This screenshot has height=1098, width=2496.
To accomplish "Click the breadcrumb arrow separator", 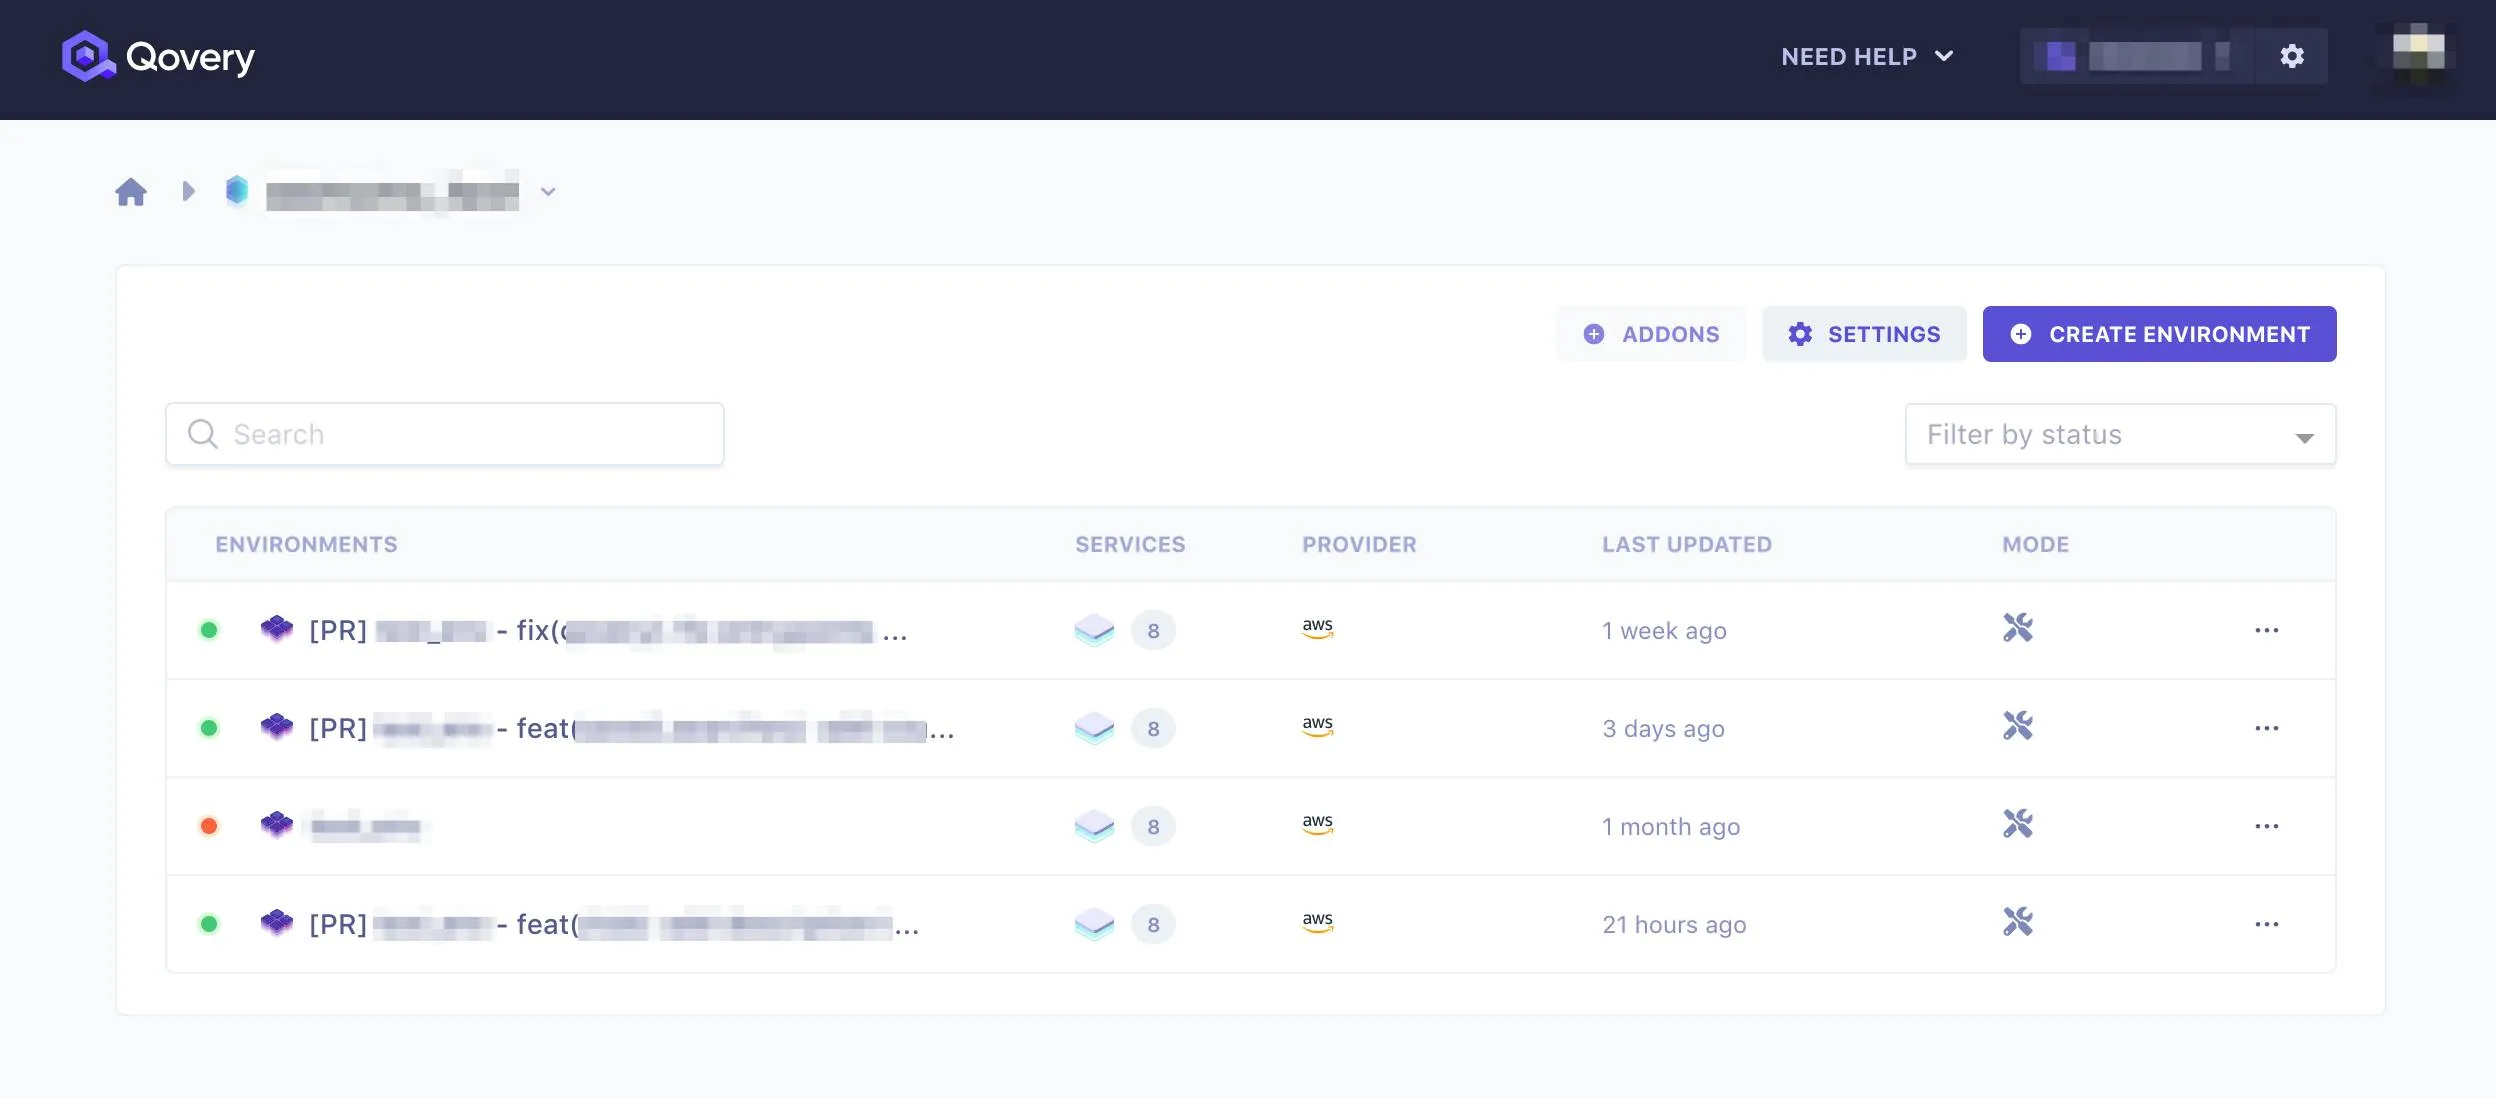I will pyautogui.click(x=188, y=191).
